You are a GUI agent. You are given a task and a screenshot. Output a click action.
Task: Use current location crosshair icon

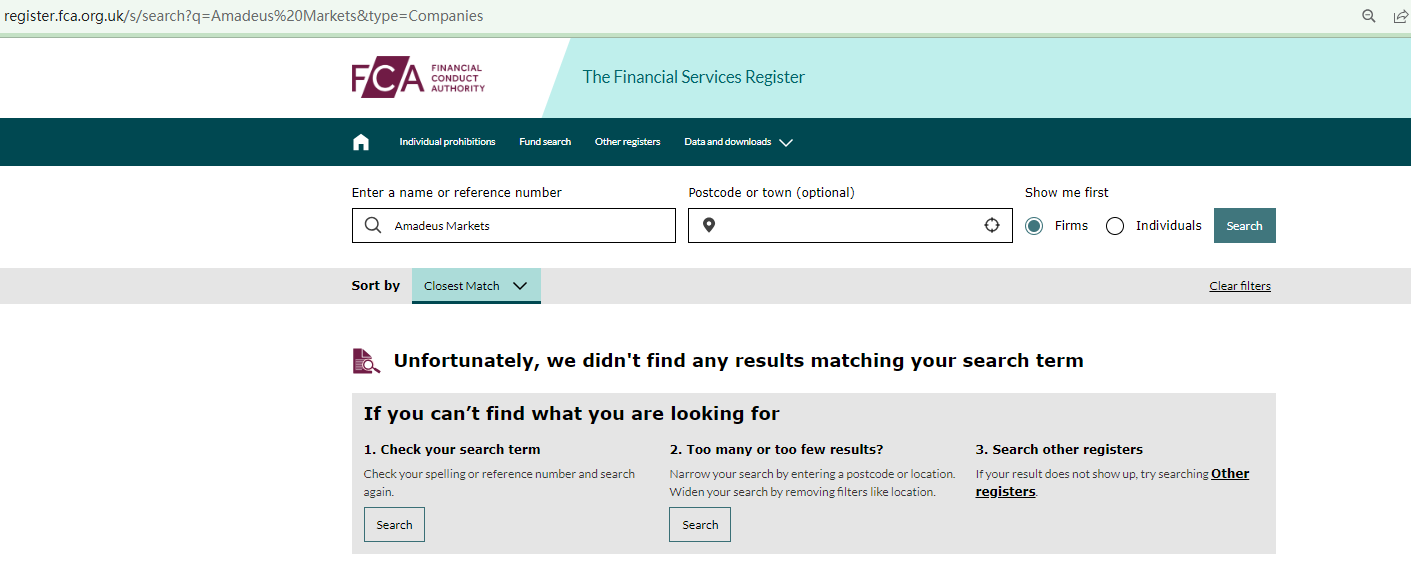992,226
